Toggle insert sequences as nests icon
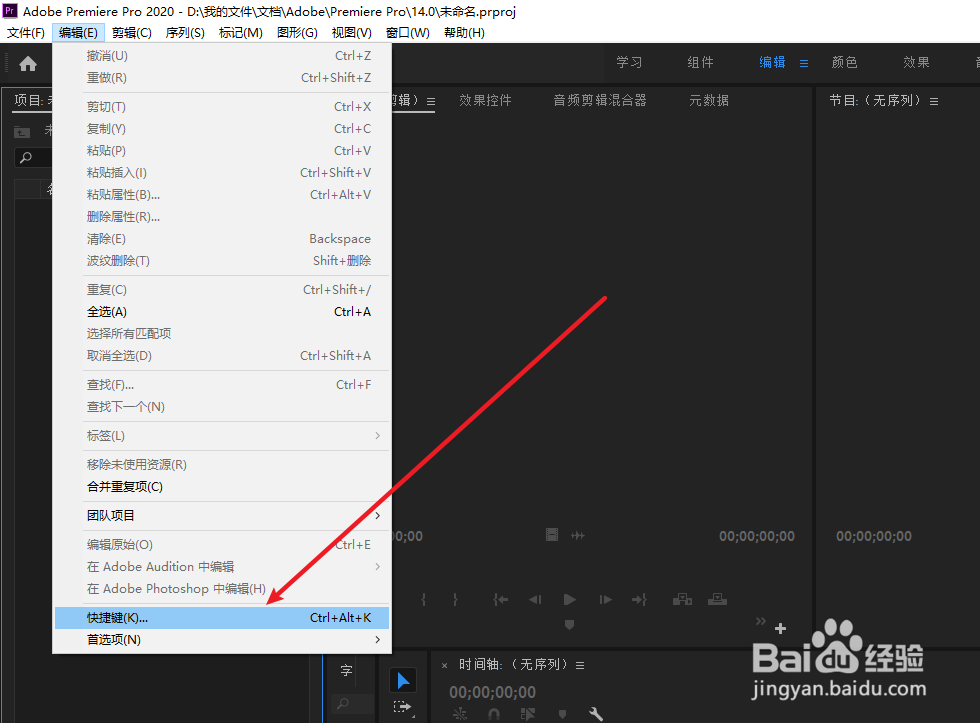 (460, 714)
